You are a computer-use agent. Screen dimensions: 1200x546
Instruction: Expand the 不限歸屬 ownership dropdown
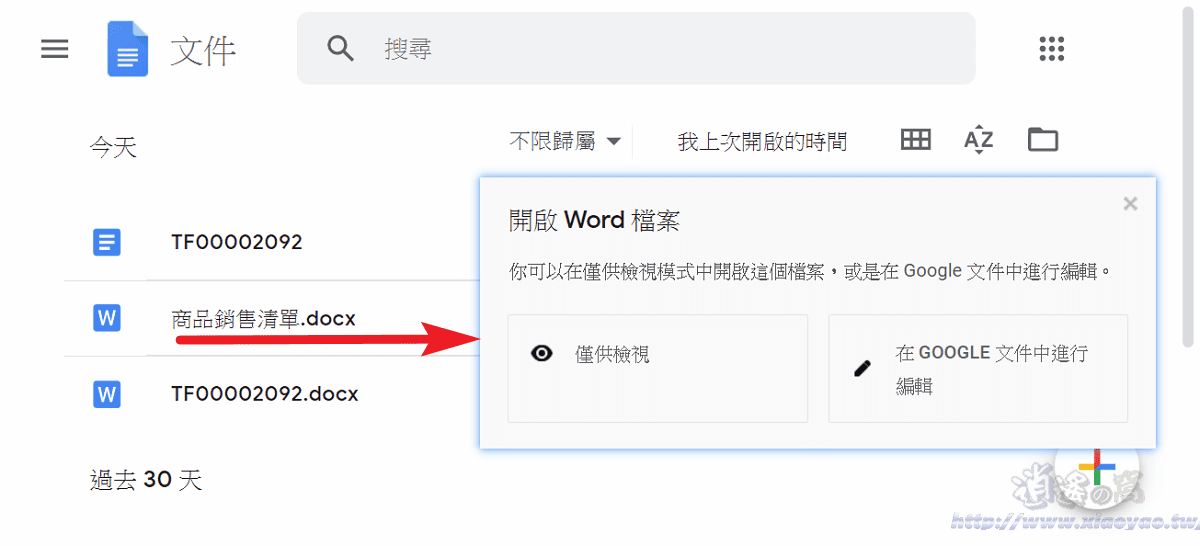tap(565, 142)
